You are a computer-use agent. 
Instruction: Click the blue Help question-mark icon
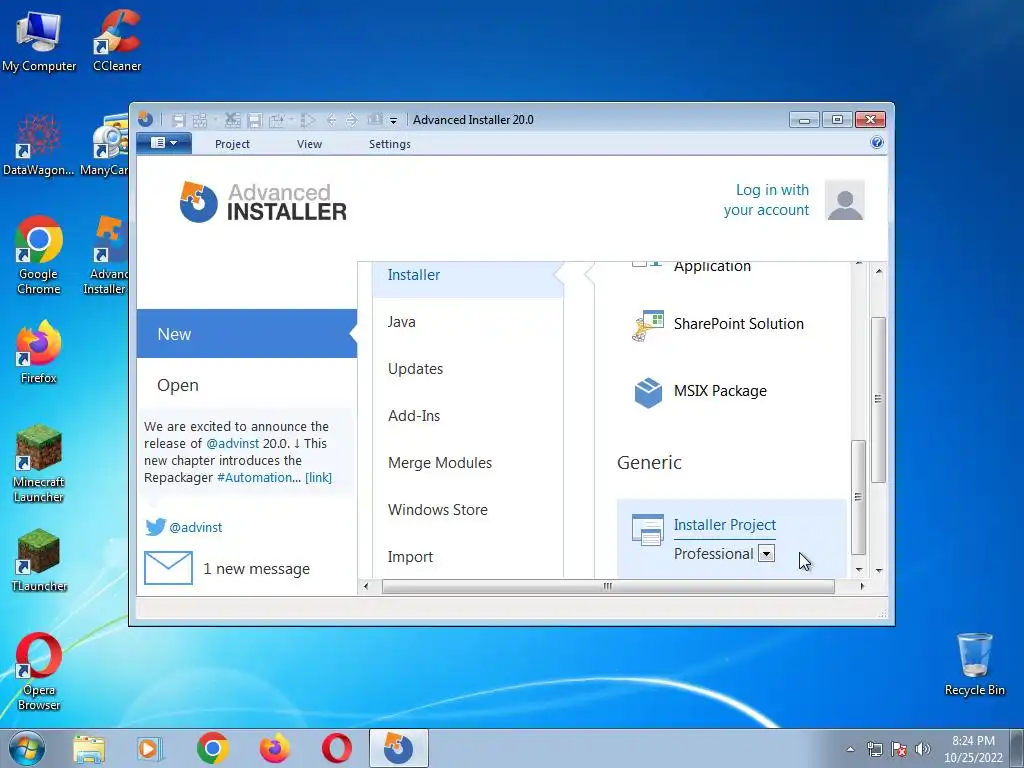[876, 142]
